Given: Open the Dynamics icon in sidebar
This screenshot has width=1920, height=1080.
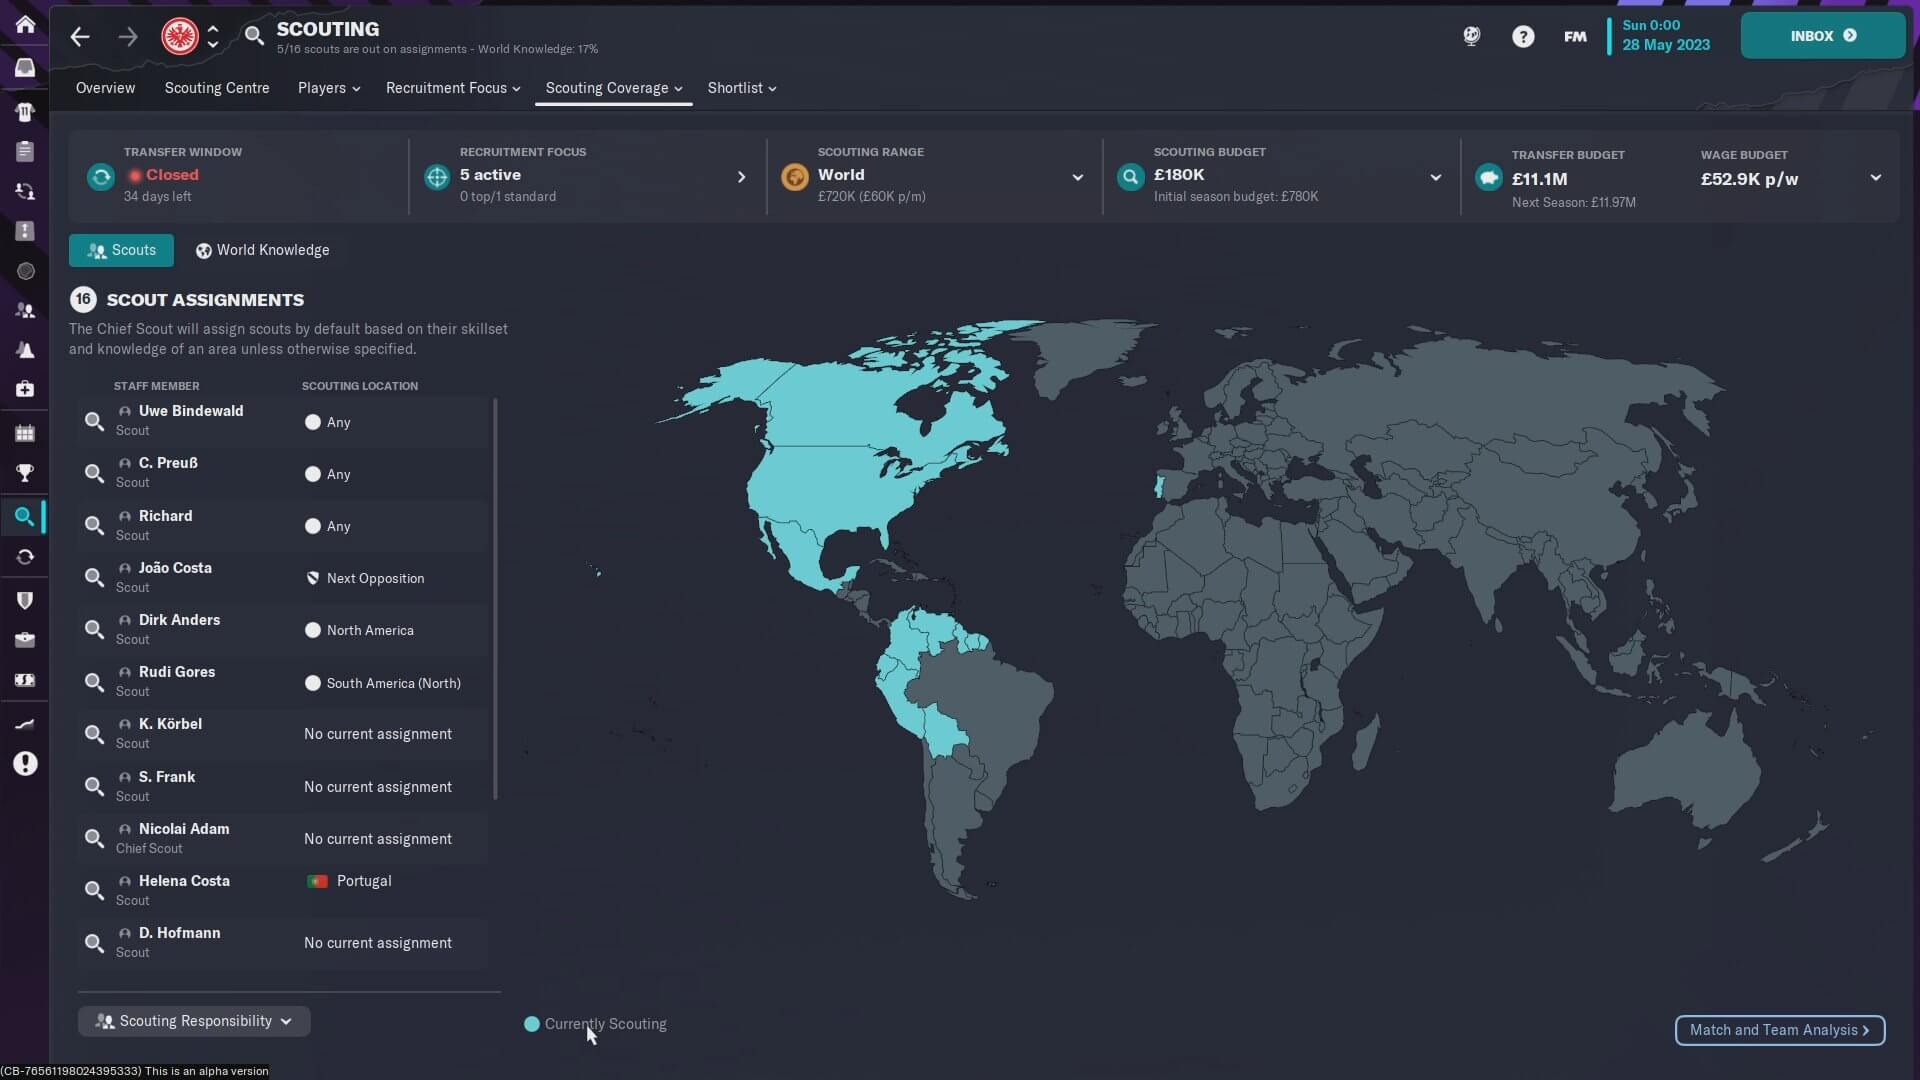Looking at the screenshot, I should point(25,191).
